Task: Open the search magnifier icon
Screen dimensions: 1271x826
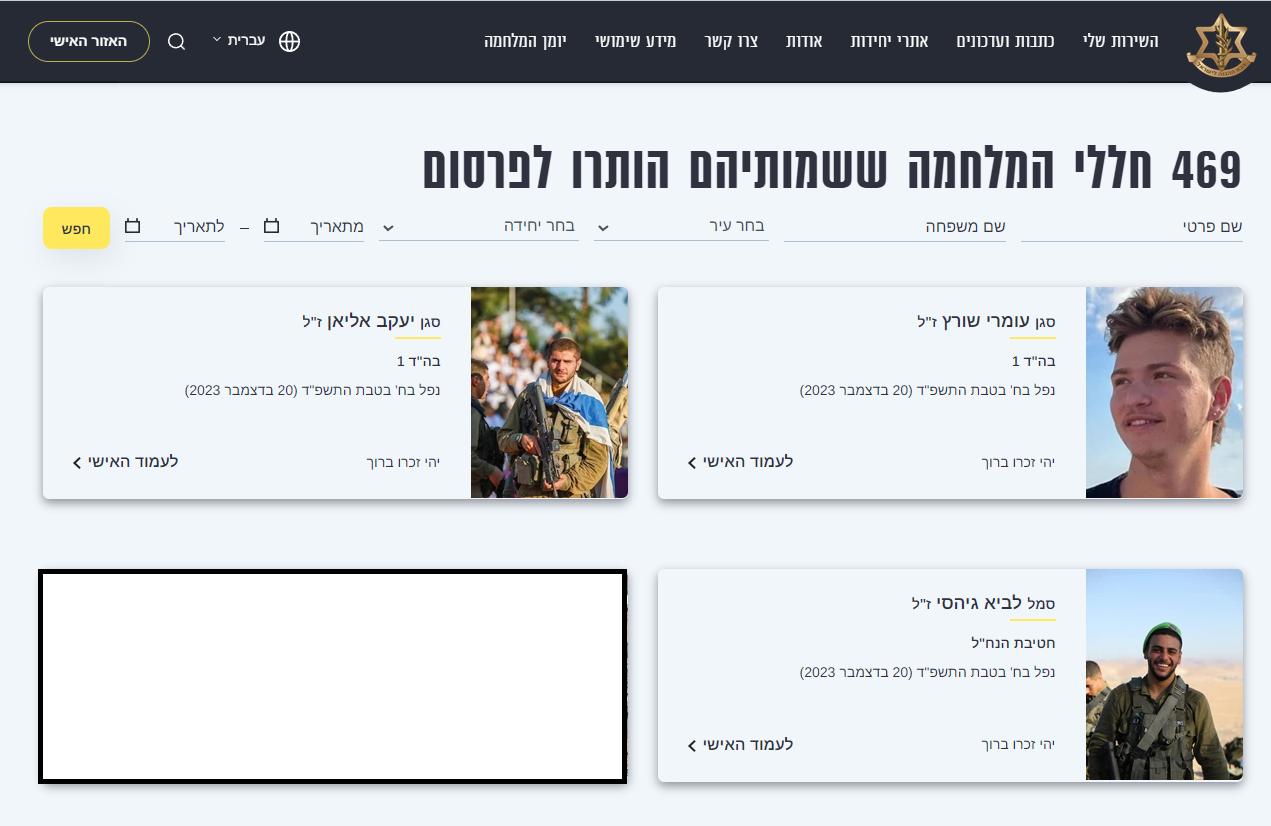Action: [x=176, y=42]
